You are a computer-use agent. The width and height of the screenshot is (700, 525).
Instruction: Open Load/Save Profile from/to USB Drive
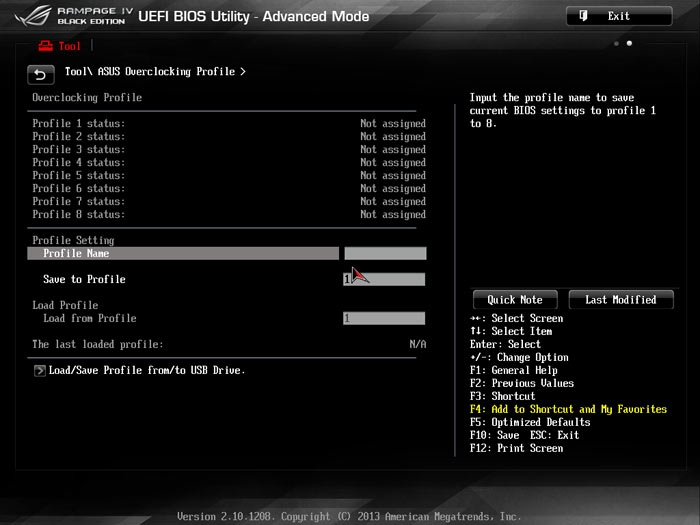click(146, 371)
